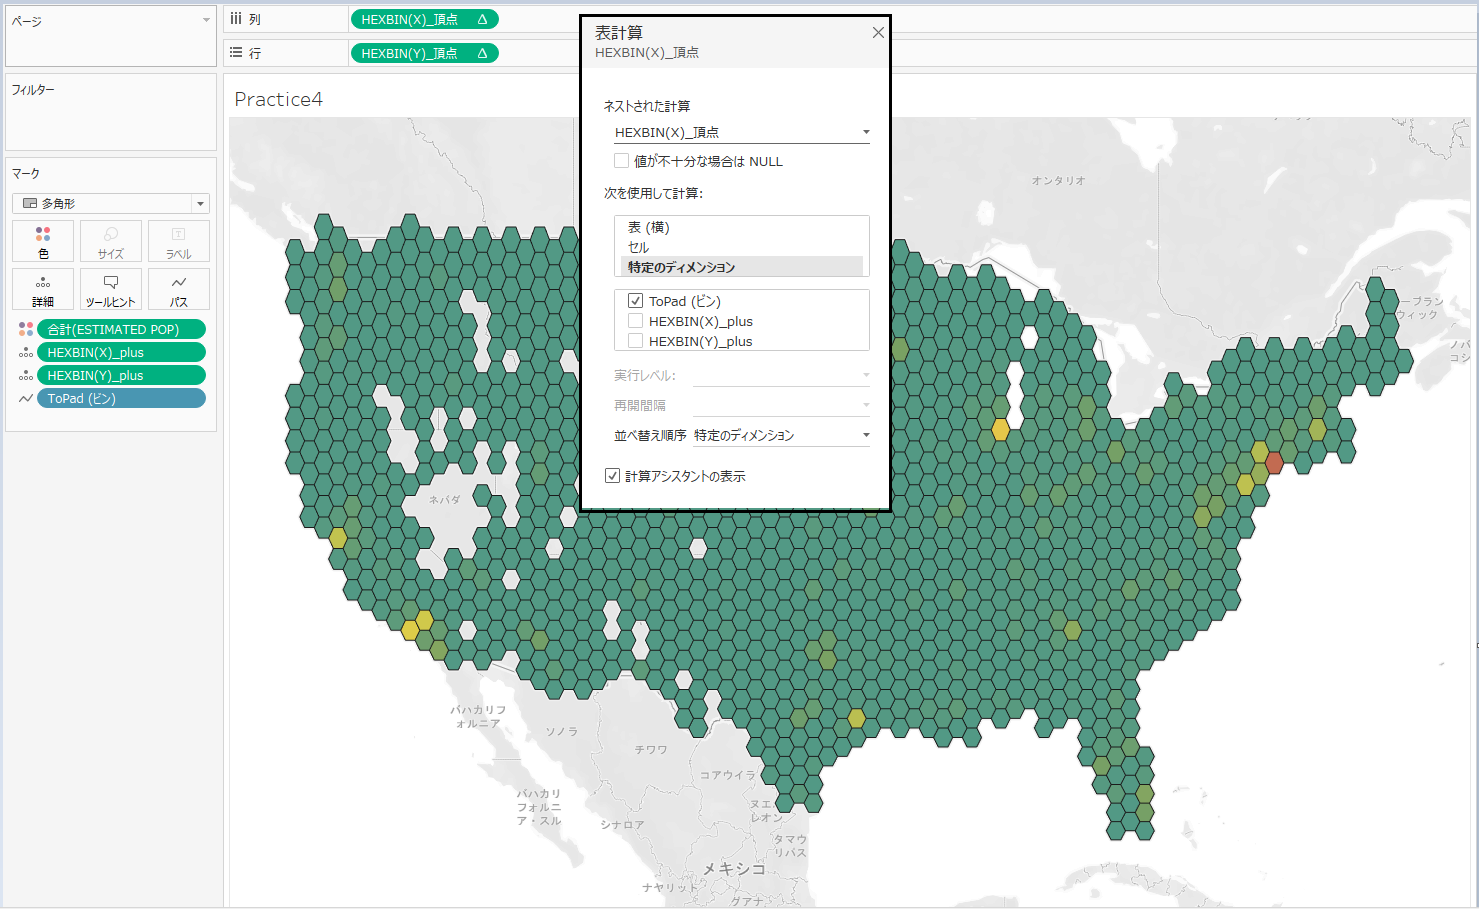Click the delta icon on columns HEXBIN(X) pill
This screenshot has height=909, width=1479.
(x=482, y=19)
